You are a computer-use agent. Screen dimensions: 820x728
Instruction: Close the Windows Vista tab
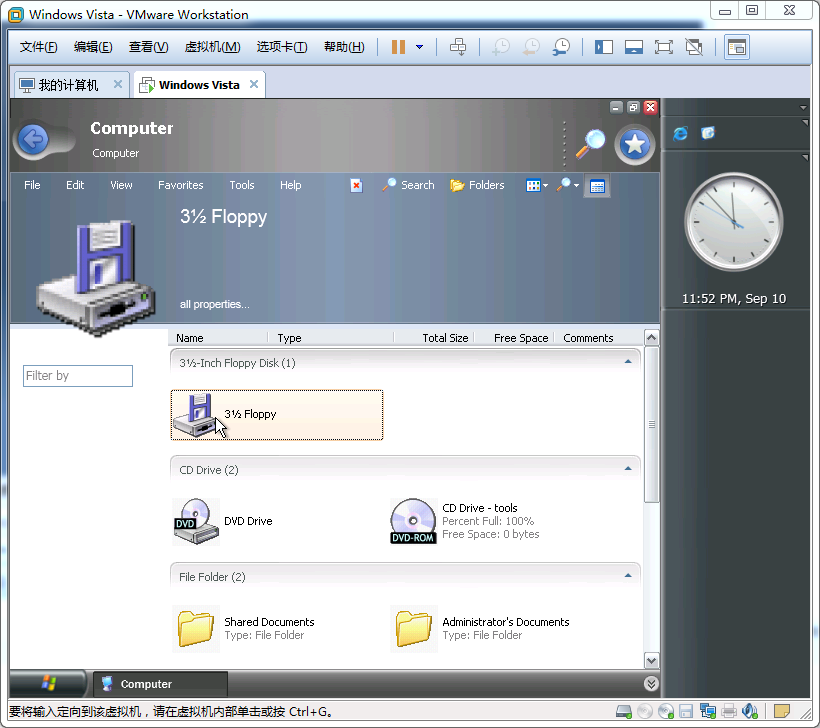point(254,84)
